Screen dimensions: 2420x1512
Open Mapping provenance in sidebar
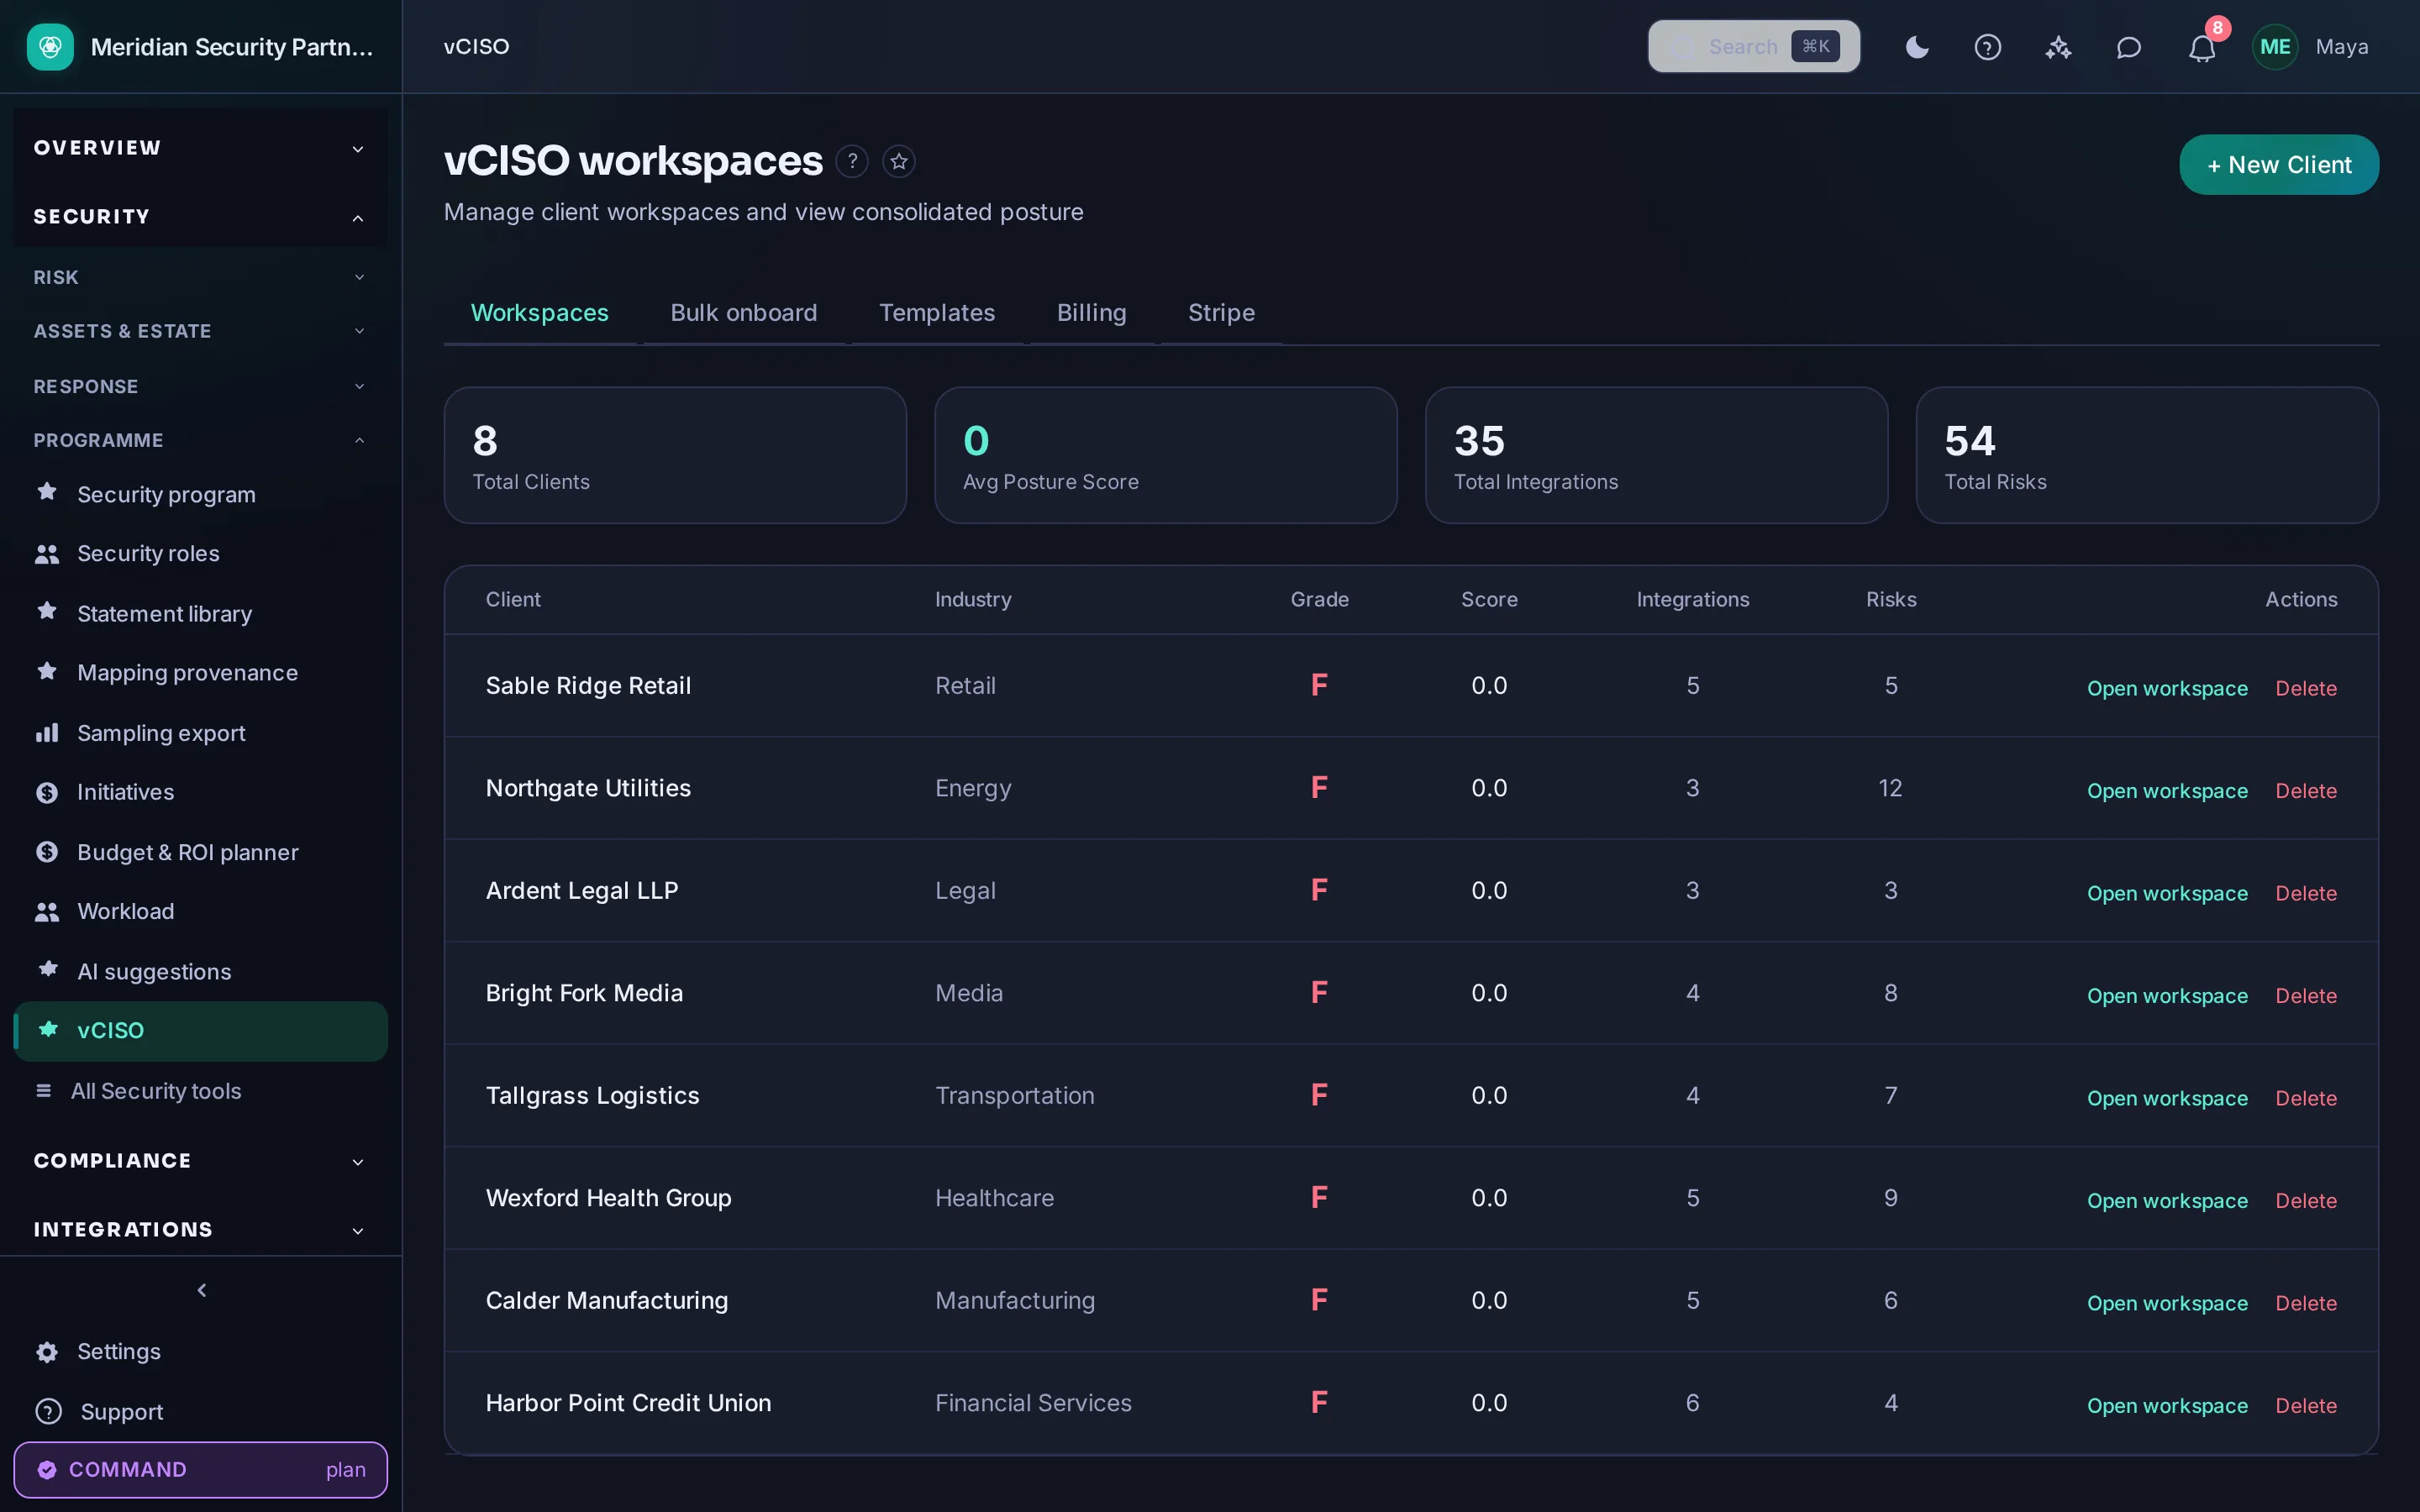[200, 672]
